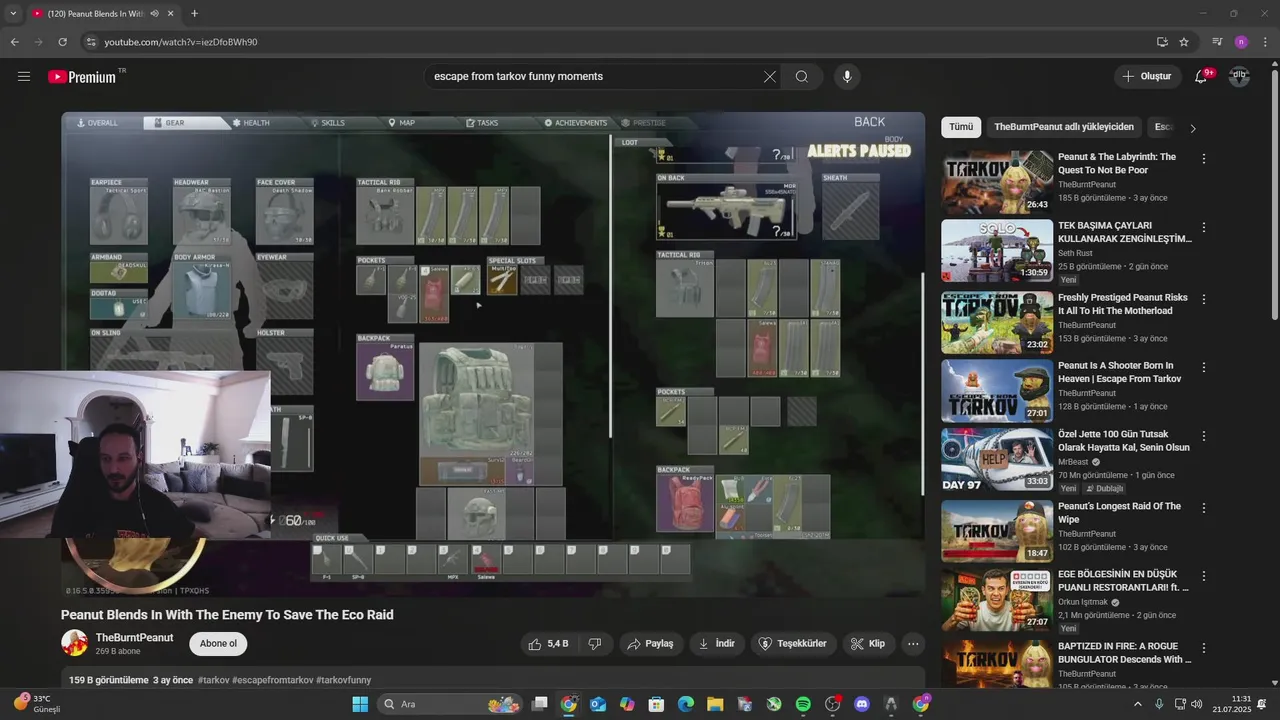This screenshot has width=1280, height=720.
Task: Open EGE BÖLGESİNİN EN DÜŞÜK video thumbnail
Action: 997,601
